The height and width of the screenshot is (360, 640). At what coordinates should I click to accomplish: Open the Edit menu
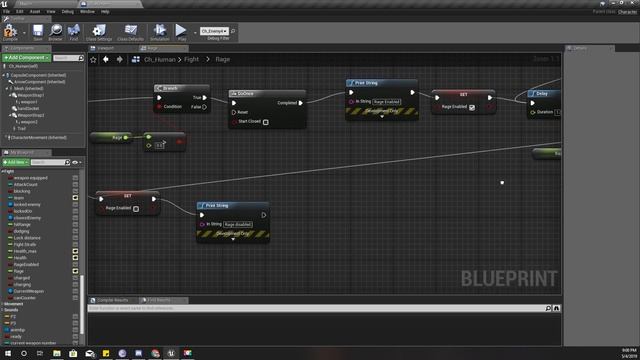click(x=20, y=12)
